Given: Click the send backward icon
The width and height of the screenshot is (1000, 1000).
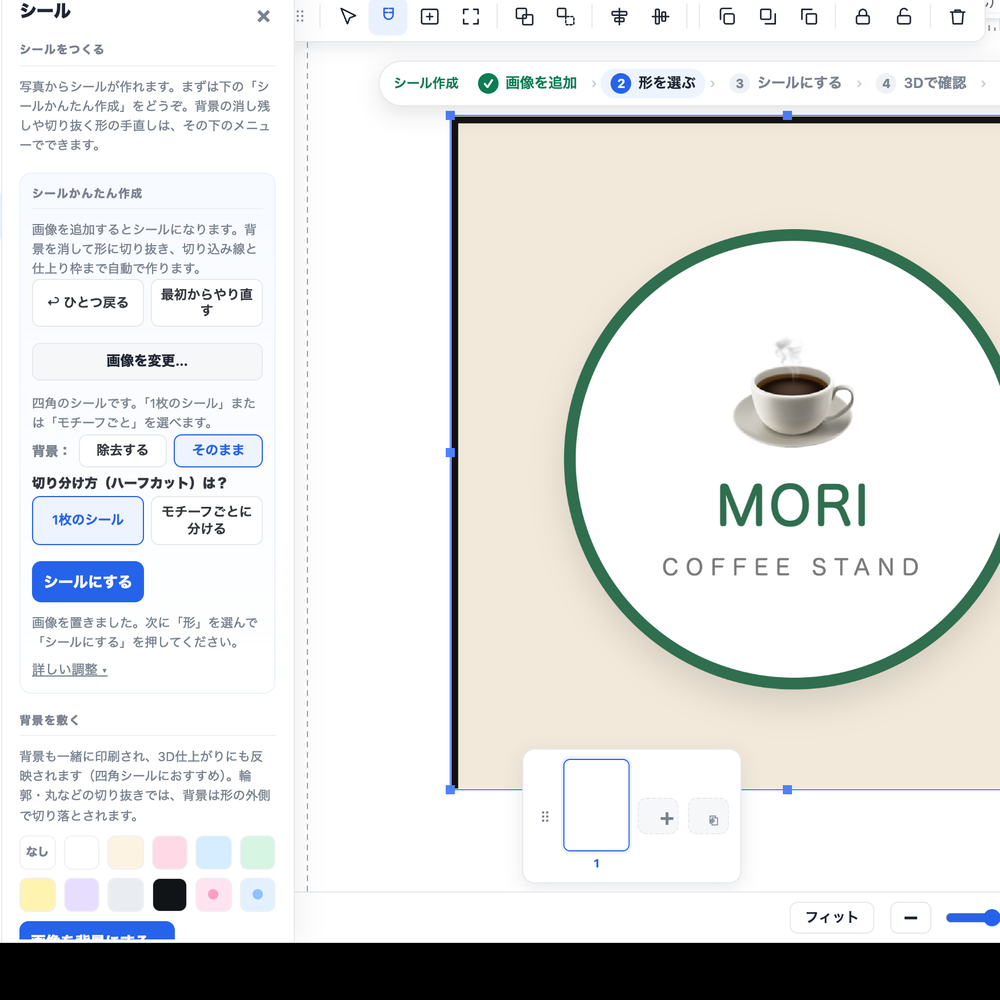Looking at the screenshot, I should [768, 17].
